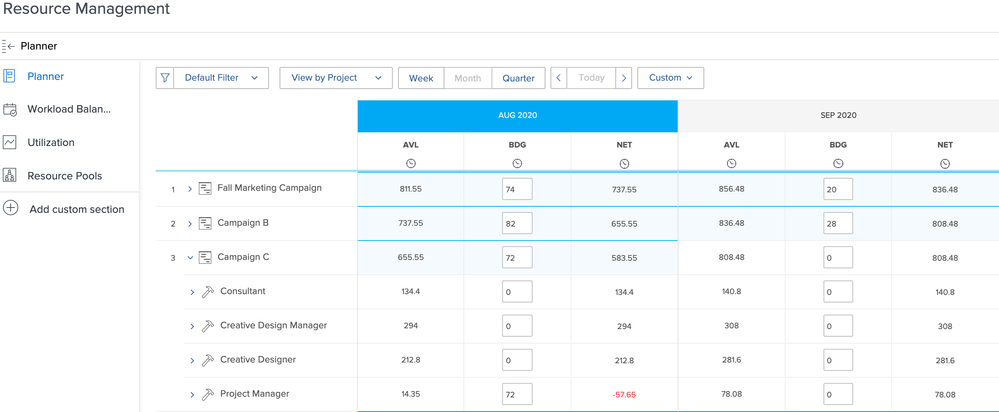
Task: Click clock icon under SEP 2020 NET
Action: pyautogui.click(x=944, y=163)
